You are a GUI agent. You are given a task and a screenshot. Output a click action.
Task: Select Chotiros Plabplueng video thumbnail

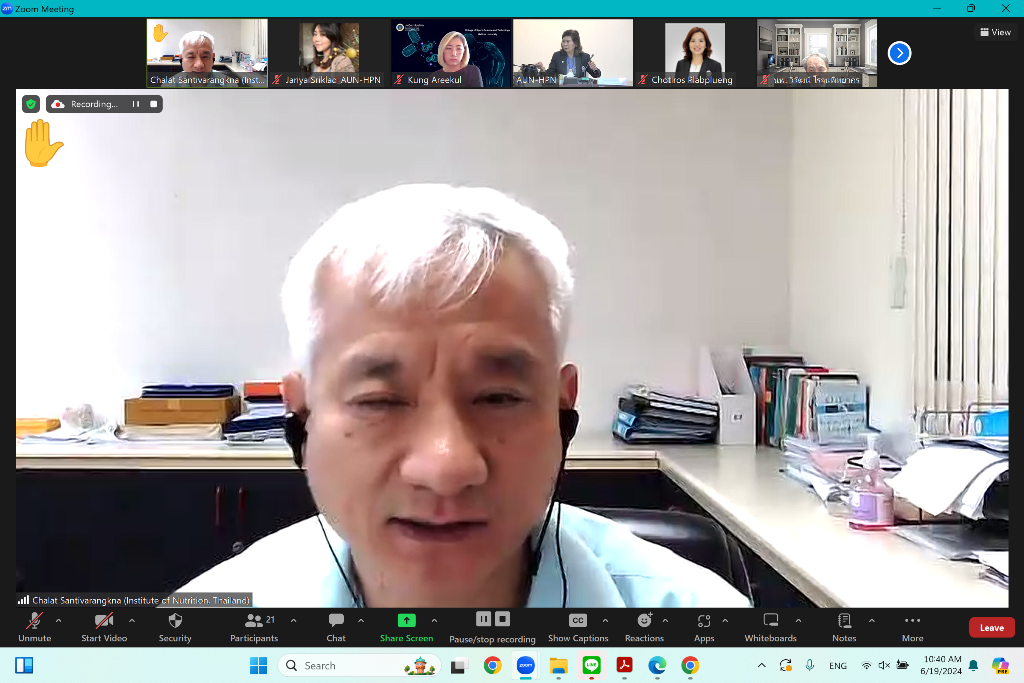point(693,53)
